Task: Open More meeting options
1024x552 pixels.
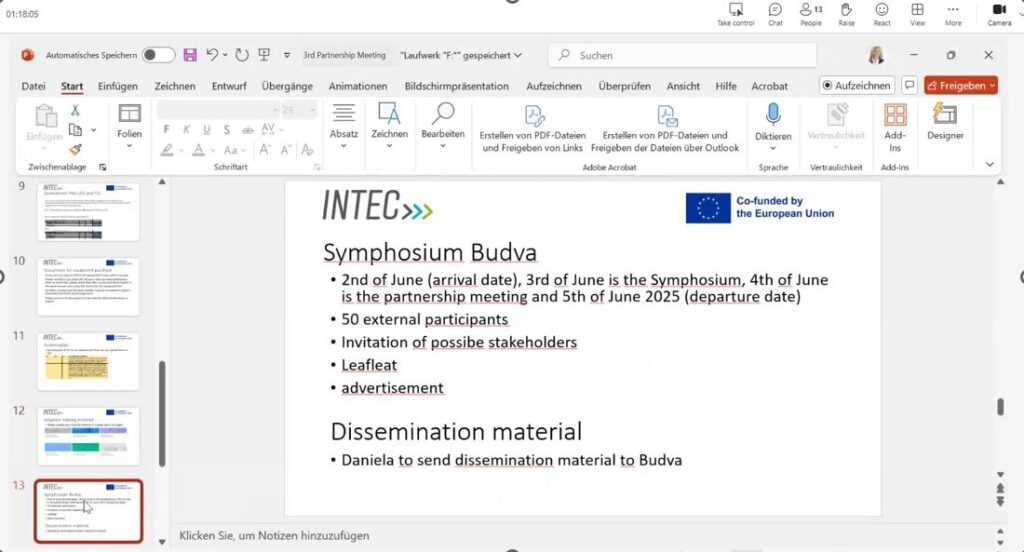Action: coord(953,14)
